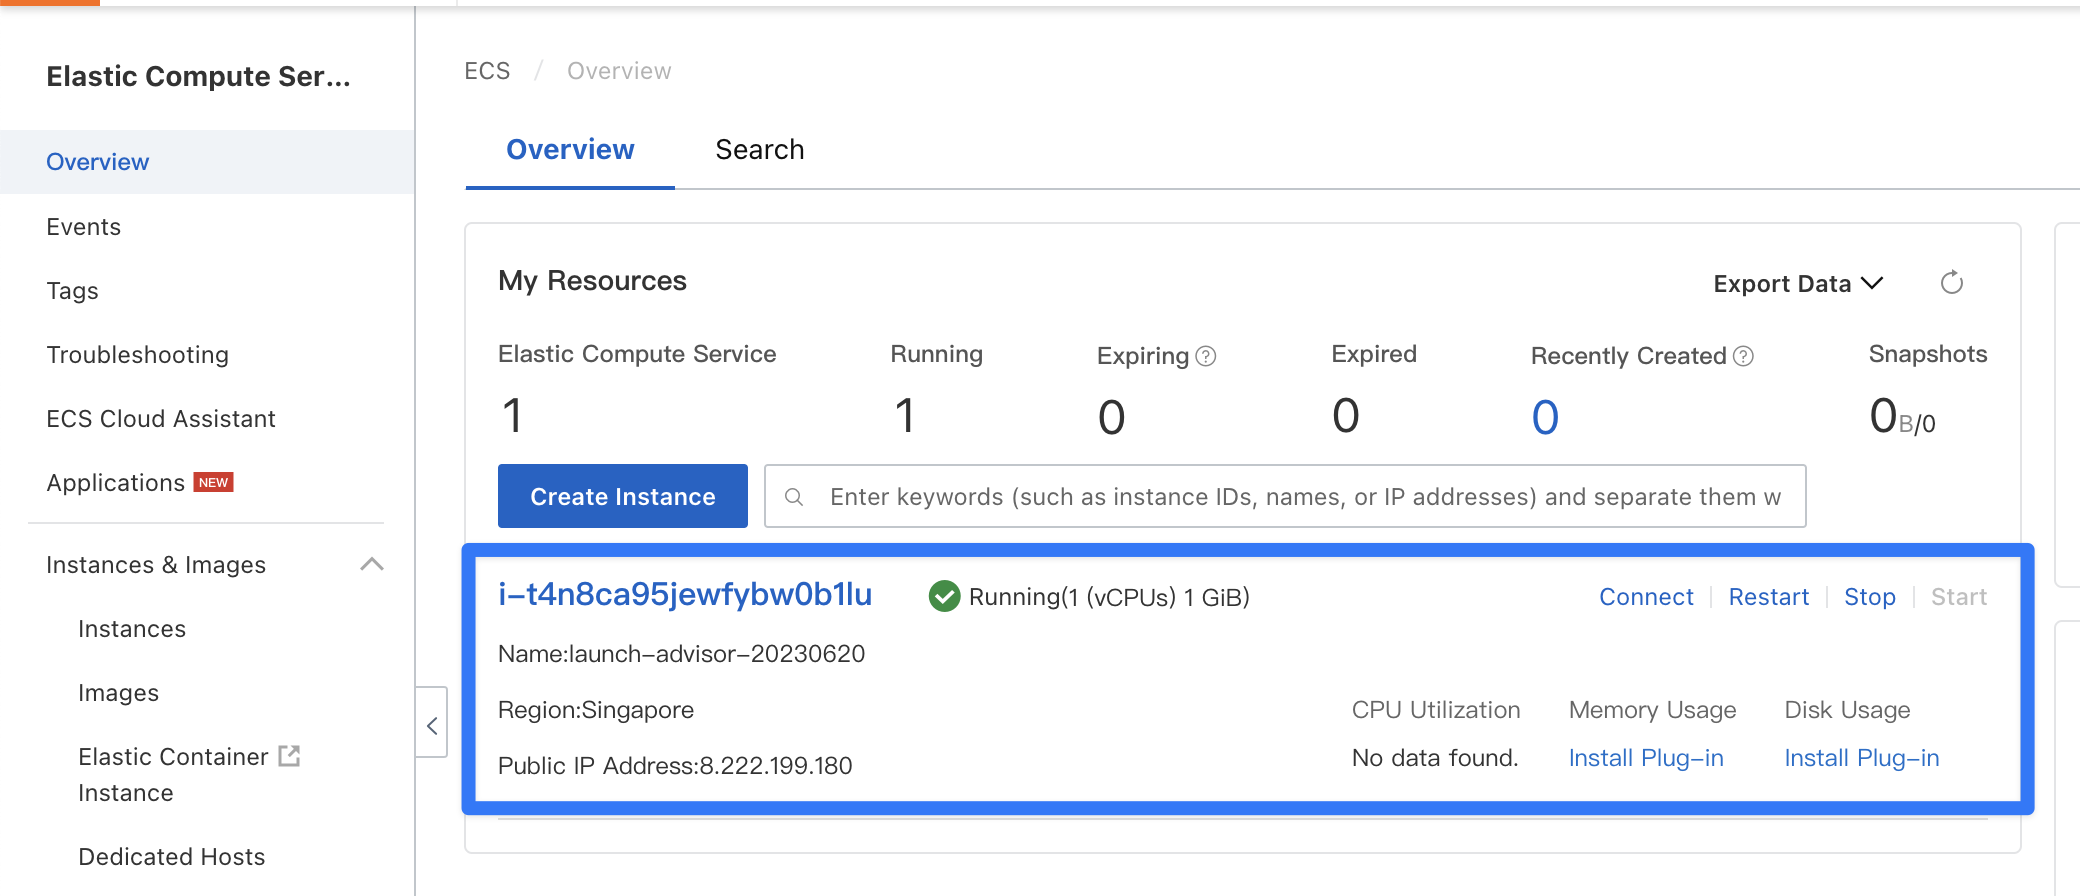The image size is (2080, 896).
Task: Collapse the Instances & Images section
Action: (371, 565)
